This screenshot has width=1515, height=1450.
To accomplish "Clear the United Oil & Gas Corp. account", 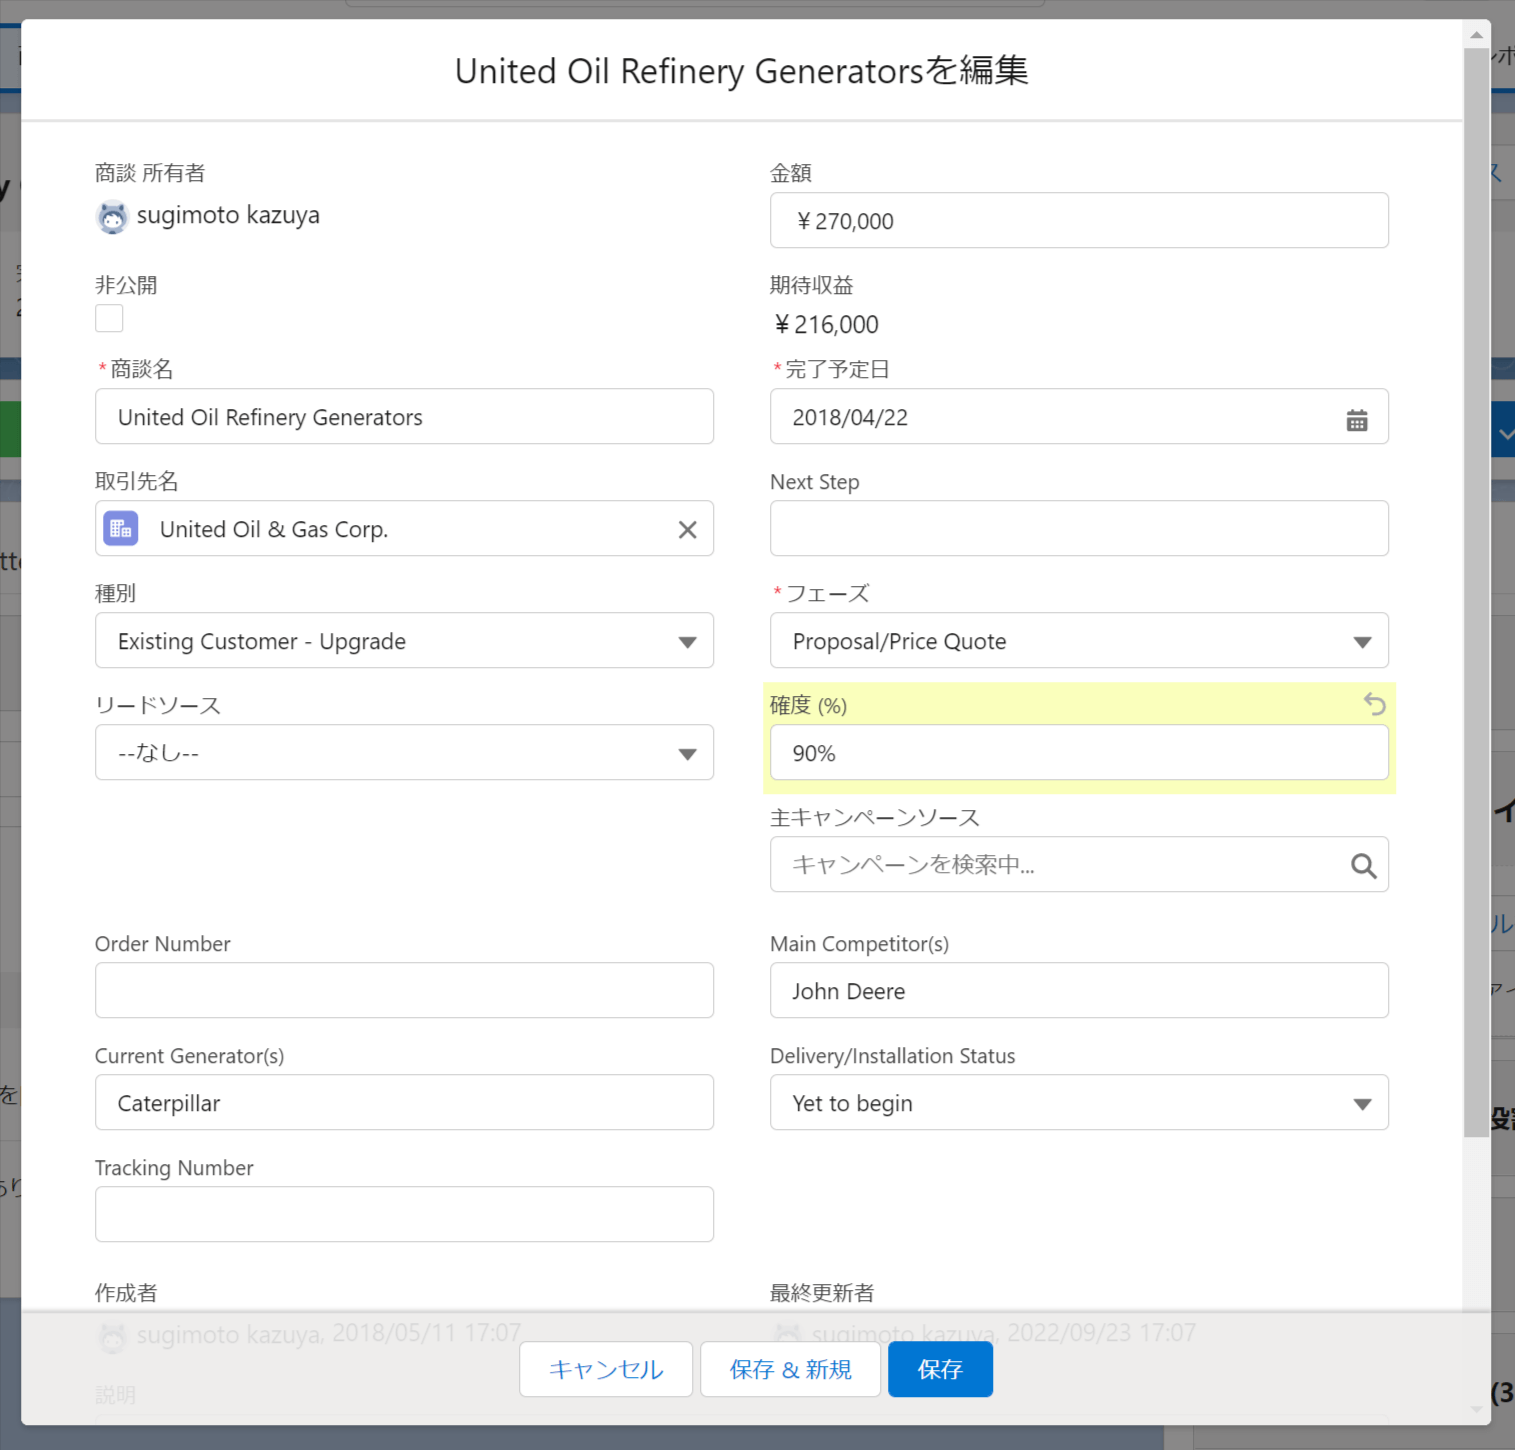I will pos(687,530).
